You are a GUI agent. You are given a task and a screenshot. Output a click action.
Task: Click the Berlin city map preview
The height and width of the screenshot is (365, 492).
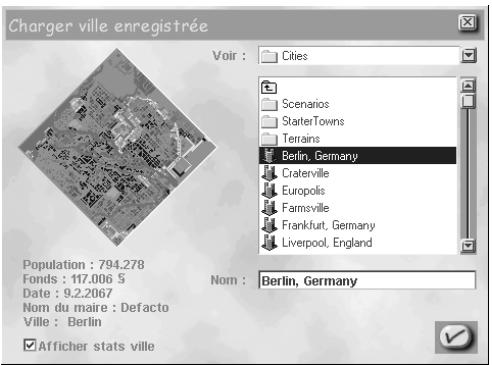tap(117, 147)
